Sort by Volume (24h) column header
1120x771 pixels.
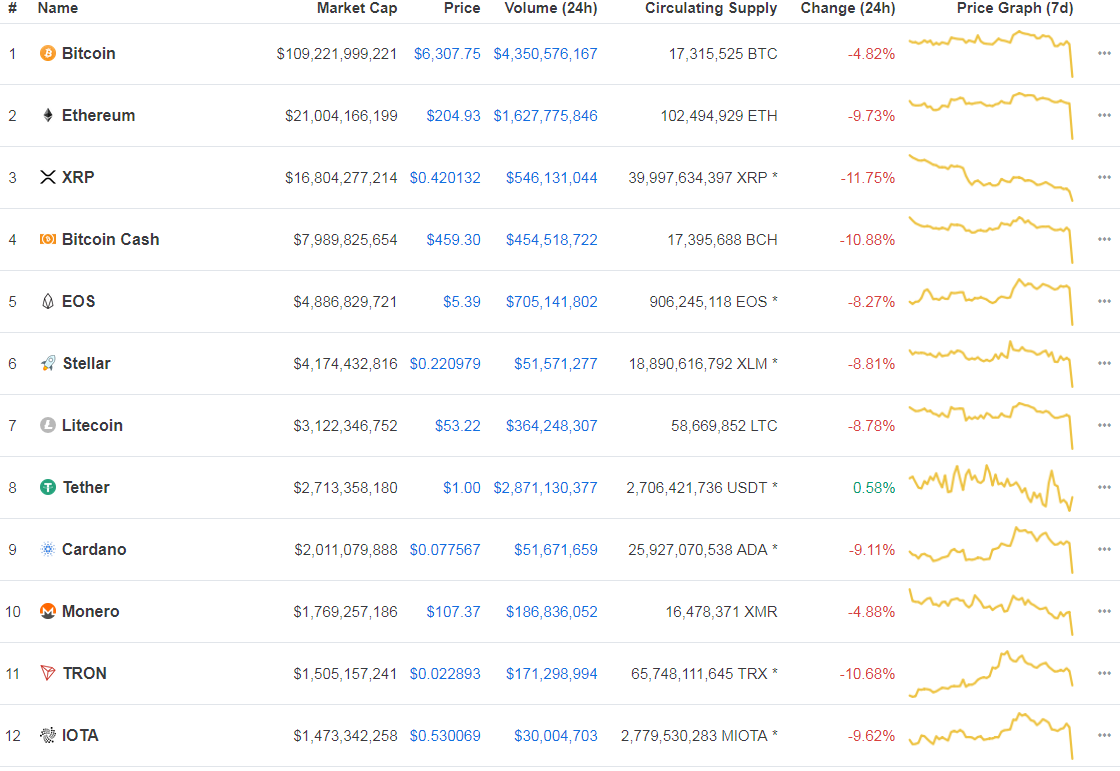tap(551, 9)
